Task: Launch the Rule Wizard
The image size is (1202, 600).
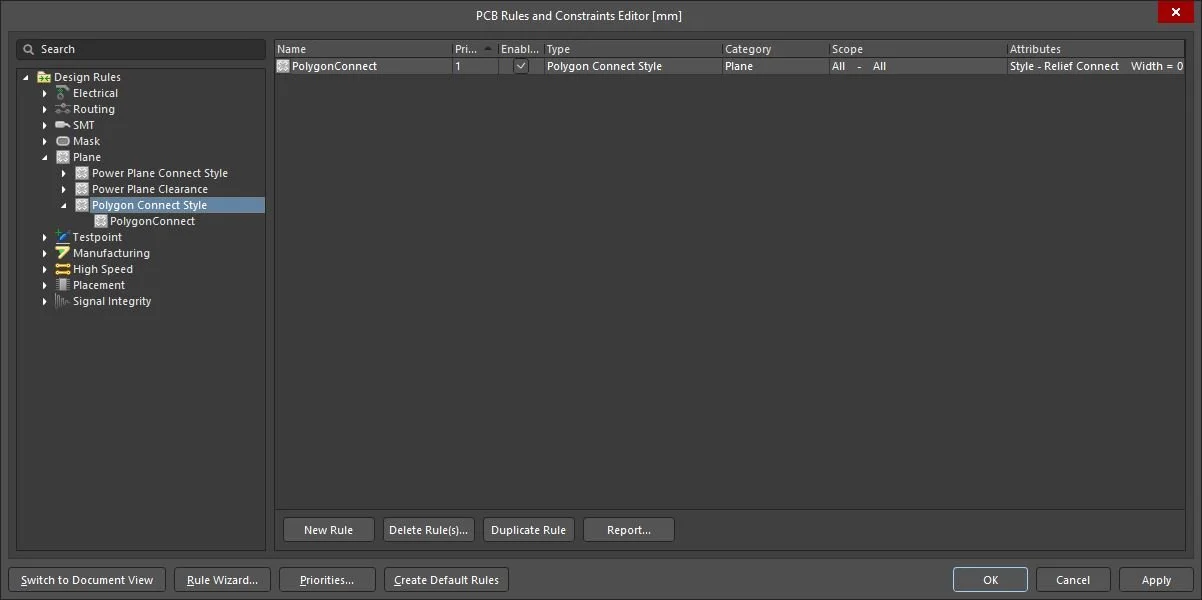Action: click(221, 579)
